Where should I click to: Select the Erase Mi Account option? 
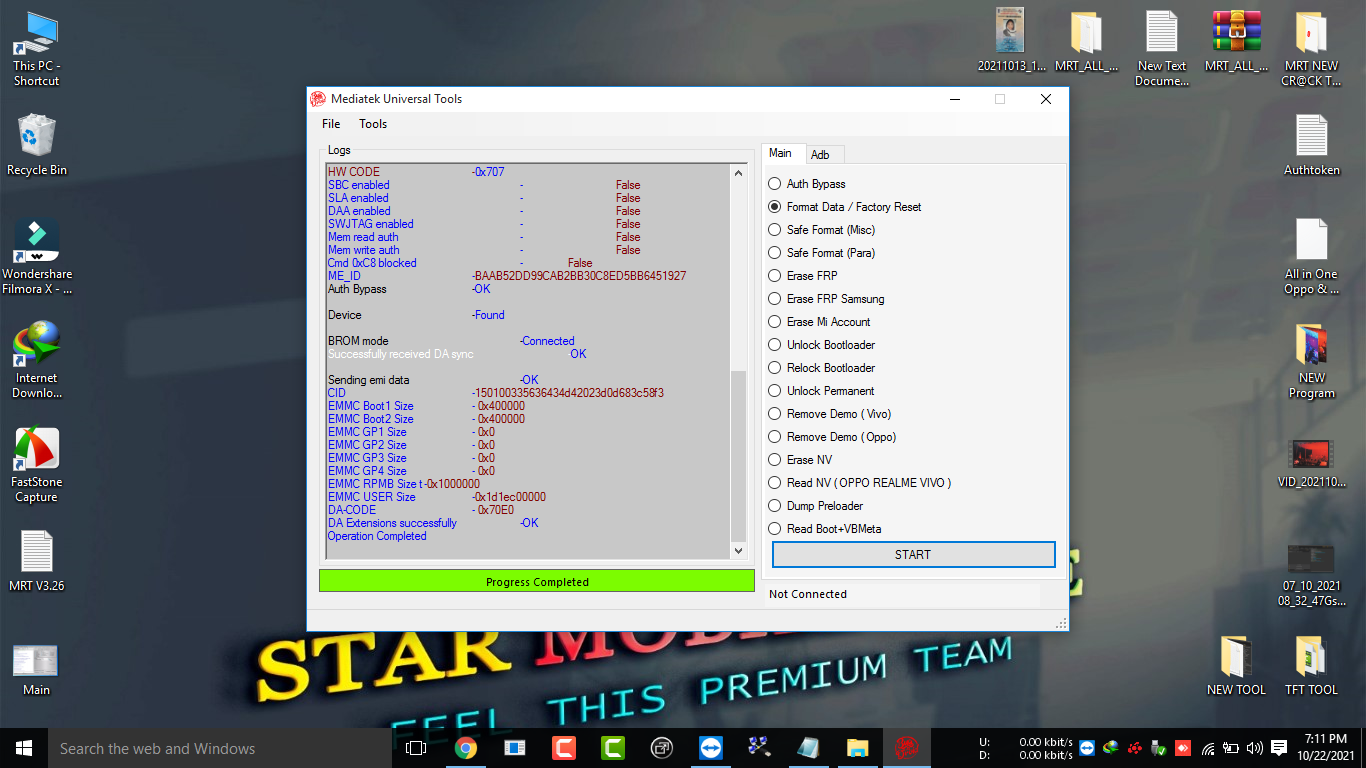click(x=819, y=322)
